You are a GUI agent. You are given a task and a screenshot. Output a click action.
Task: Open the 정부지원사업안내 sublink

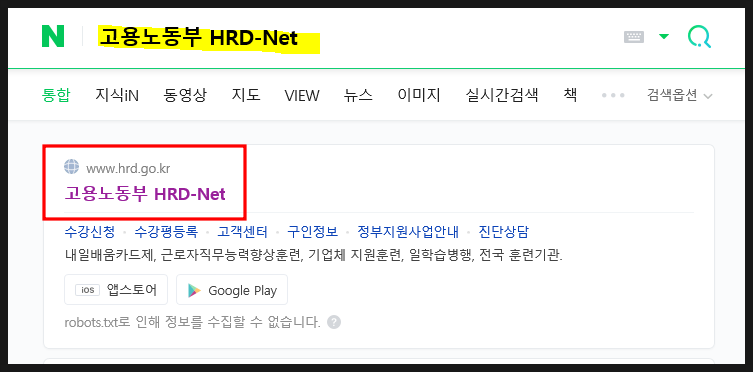point(408,232)
